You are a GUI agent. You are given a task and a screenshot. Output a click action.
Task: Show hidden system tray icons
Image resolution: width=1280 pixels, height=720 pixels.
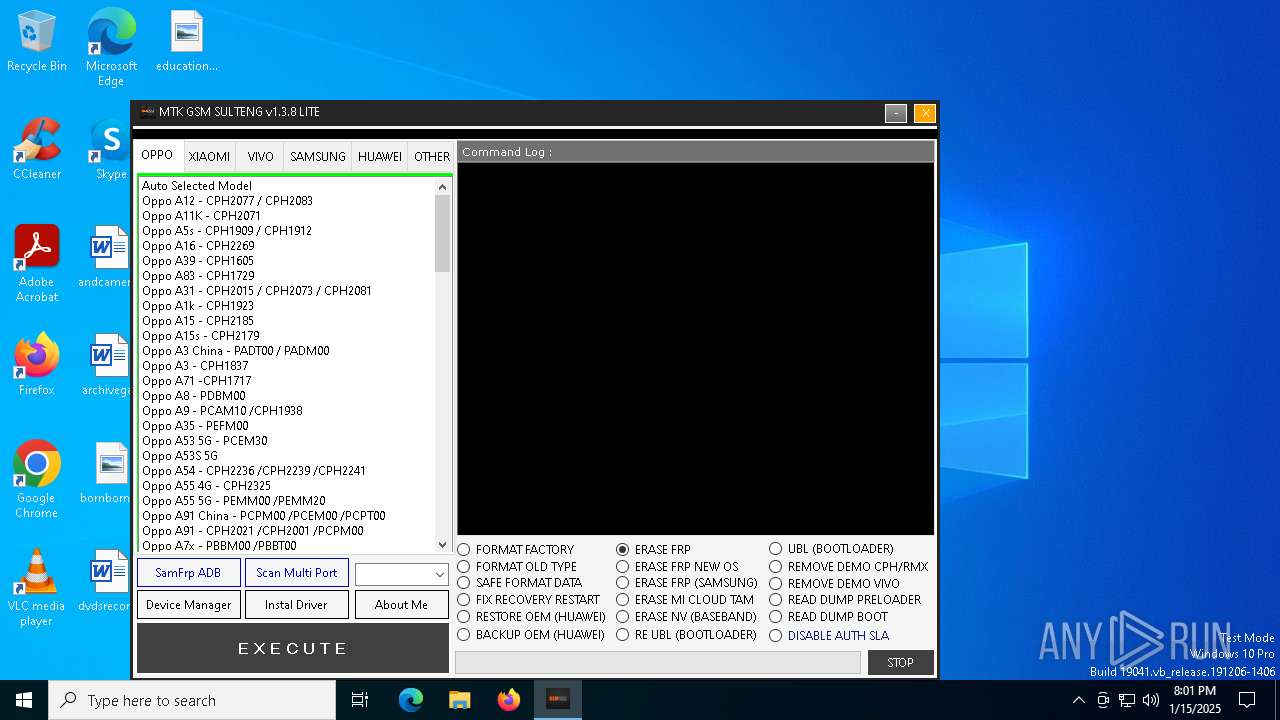tap(1078, 700)
